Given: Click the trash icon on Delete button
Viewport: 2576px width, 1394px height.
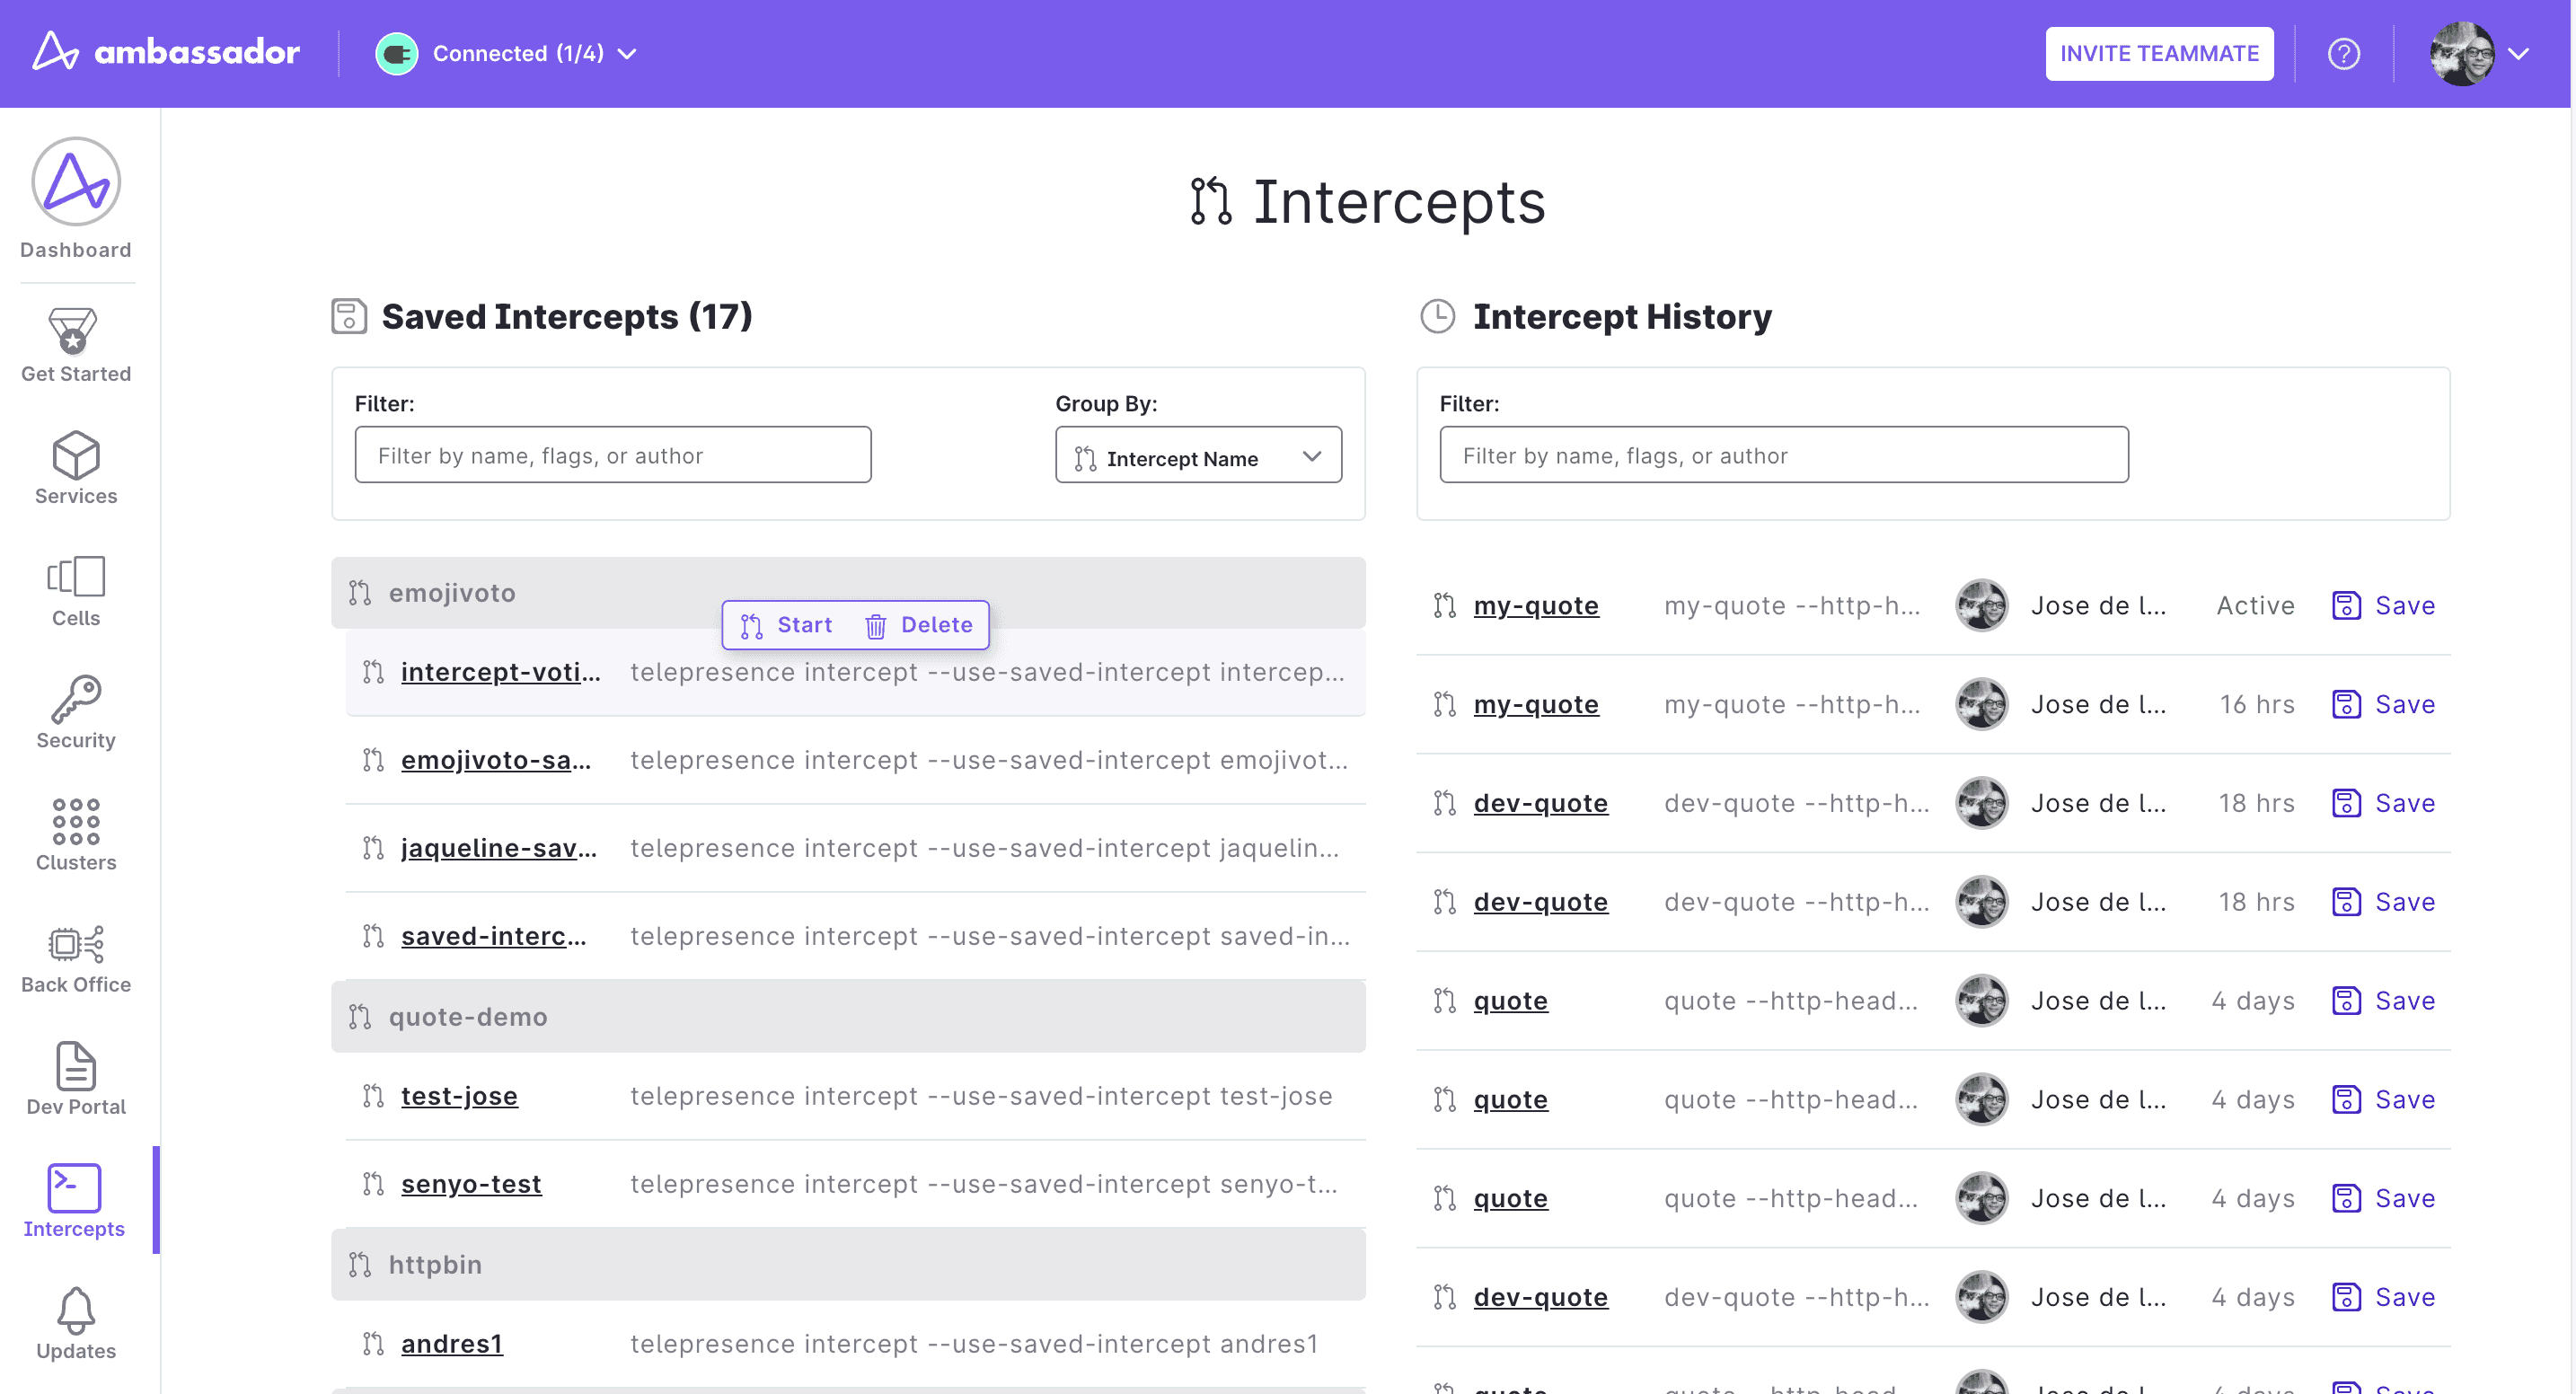Looking at the screenshot, I should (x=876, y=625).
